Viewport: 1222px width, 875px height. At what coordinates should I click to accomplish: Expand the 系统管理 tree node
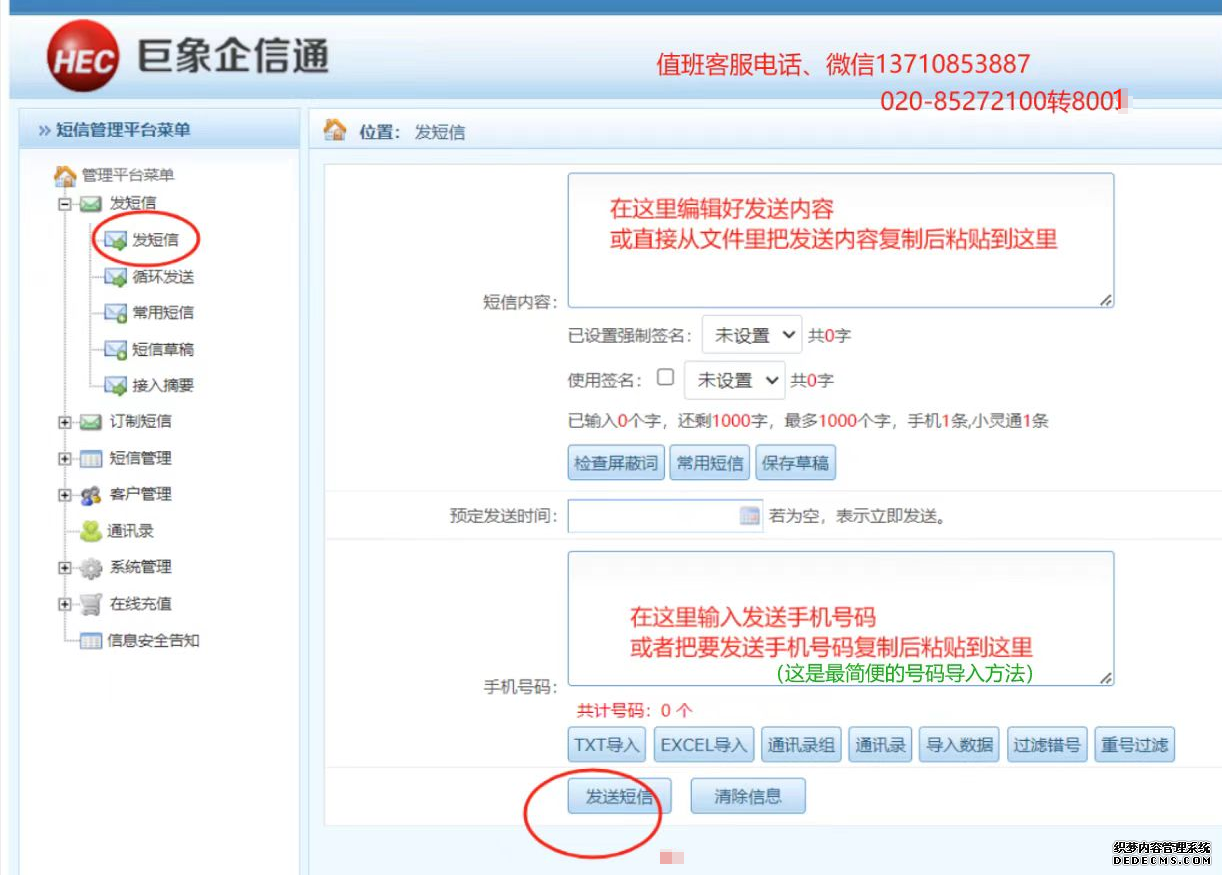(x=65, y=568)
